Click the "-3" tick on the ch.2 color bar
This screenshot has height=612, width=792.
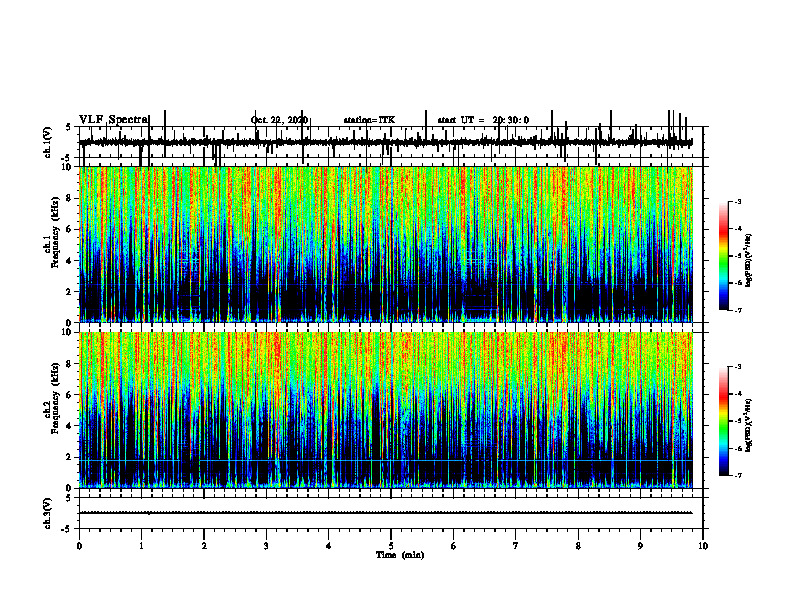pos(738,367)
